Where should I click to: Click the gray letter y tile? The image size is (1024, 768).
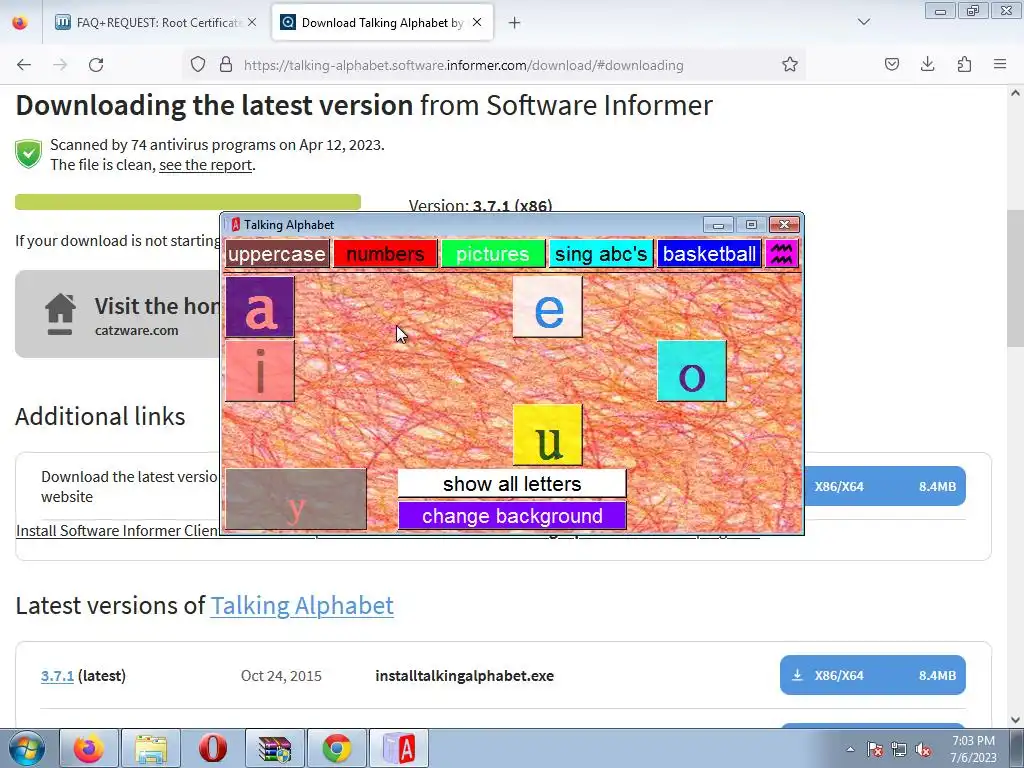click(296, 499)
